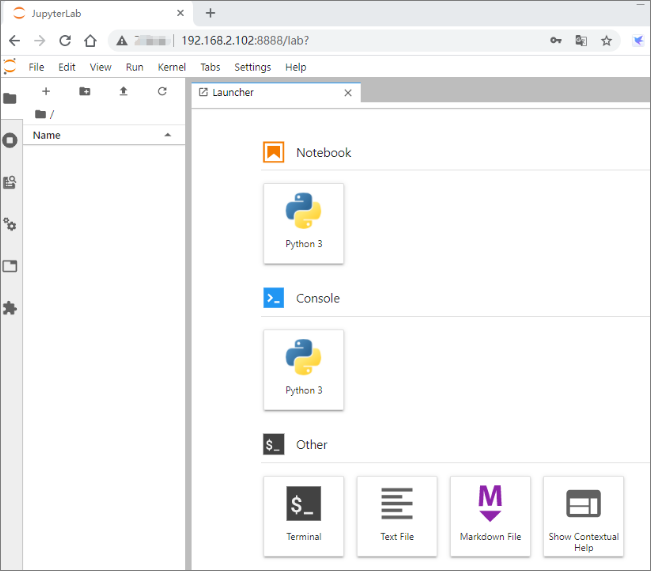Click the Upload Files arrow icon
The height and width of the screenshot is (571, 652).
(x=123, y=91)
